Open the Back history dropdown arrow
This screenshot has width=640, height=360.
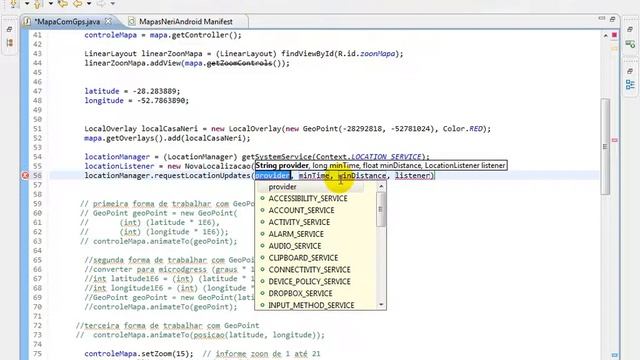(89, 4)
